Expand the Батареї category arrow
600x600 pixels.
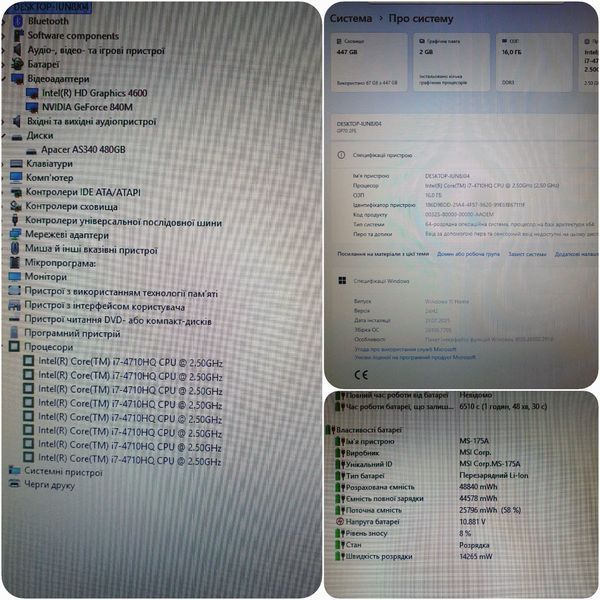tap(3, 65)
